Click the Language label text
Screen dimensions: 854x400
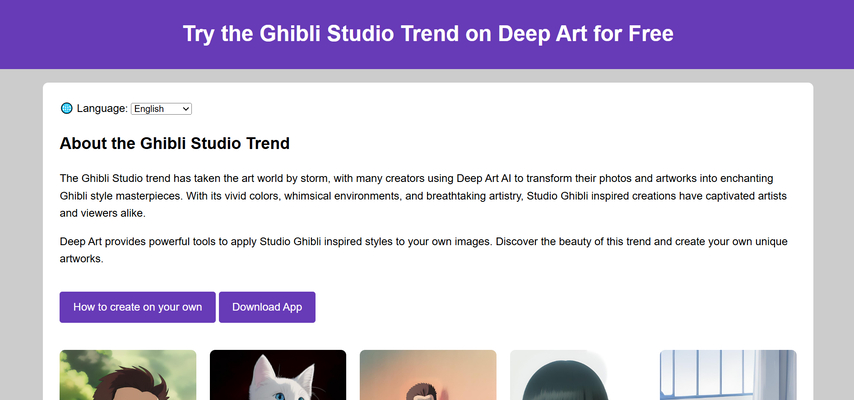coord(102,108)
